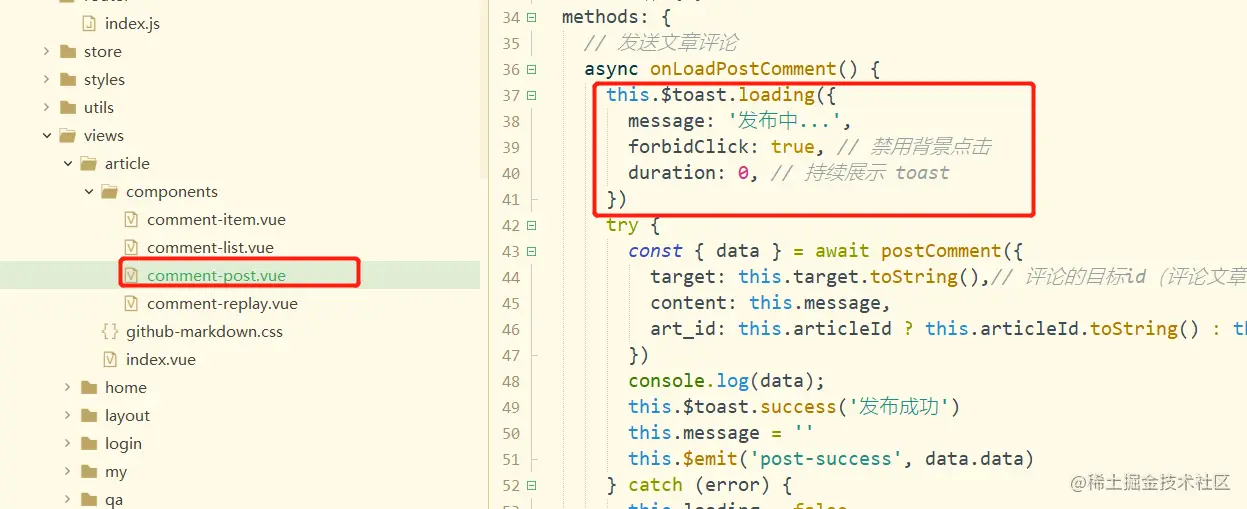Fold the toast.loading block at line 37

click(x=531, y=95)
